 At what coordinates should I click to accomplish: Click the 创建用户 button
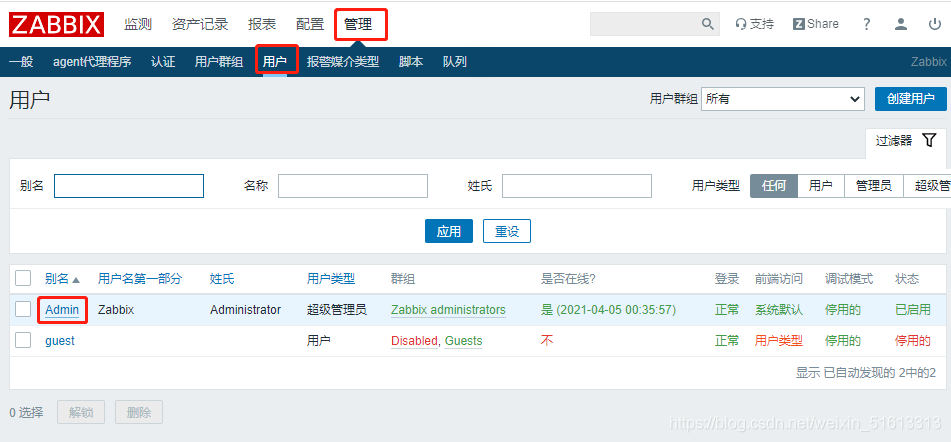910,99
